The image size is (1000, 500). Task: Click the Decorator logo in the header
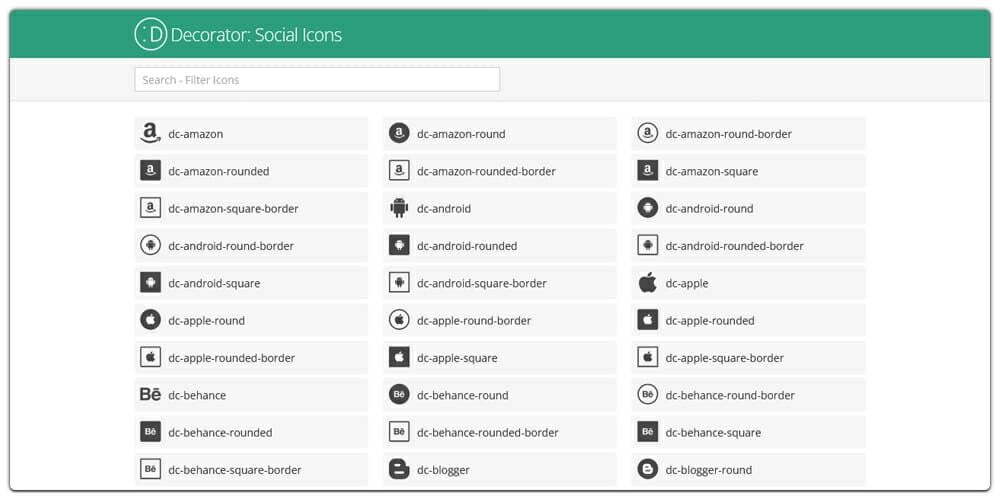click(151, 34)
